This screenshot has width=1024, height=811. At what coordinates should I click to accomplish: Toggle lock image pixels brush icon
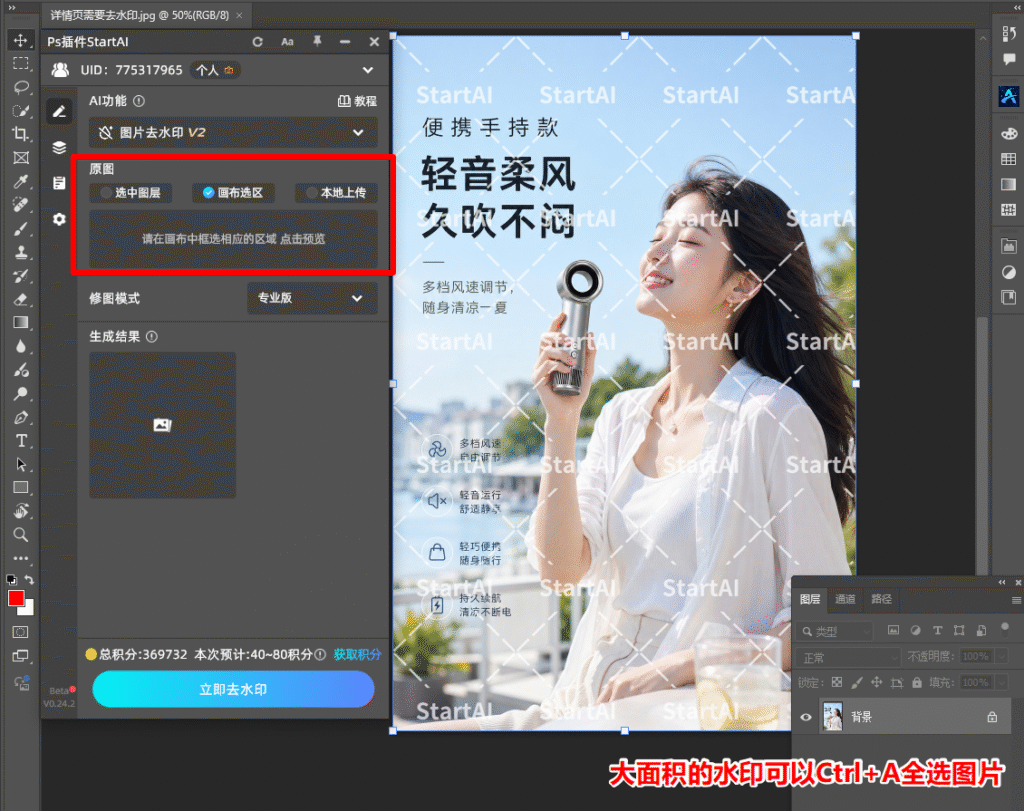857,682
